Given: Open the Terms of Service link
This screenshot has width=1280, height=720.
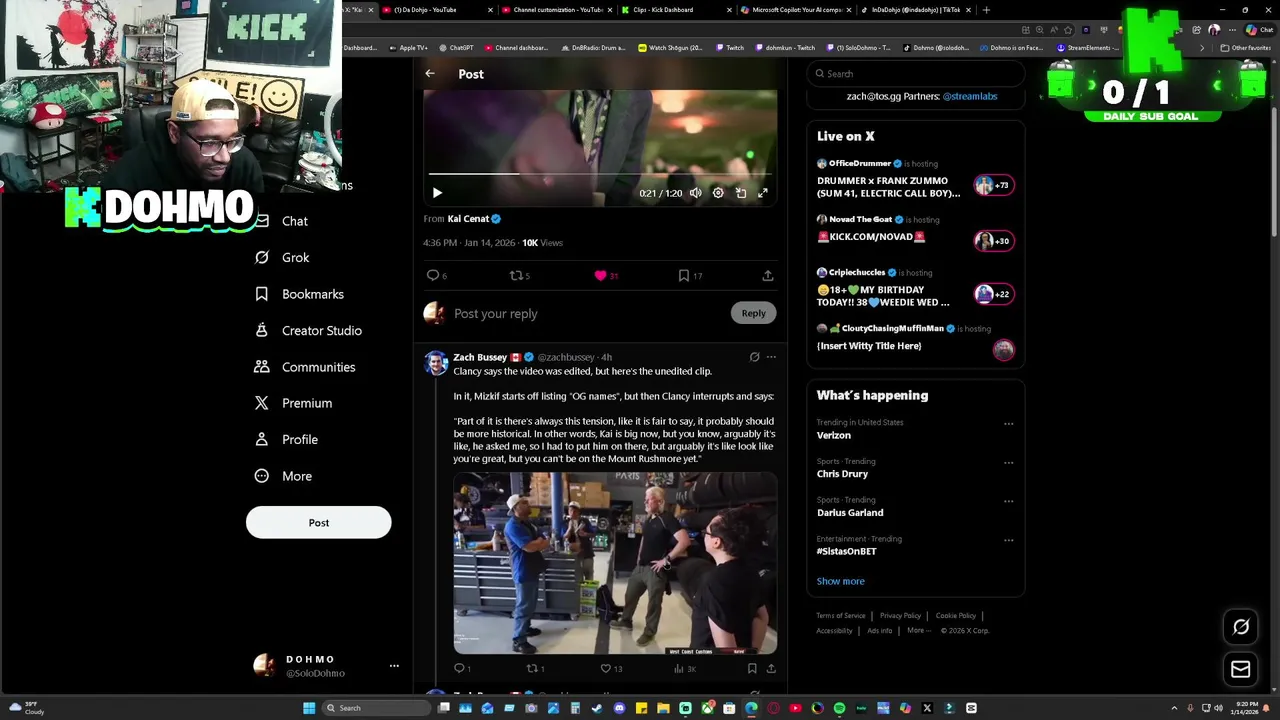Looking at the screenshot, I should coord(840,616).
